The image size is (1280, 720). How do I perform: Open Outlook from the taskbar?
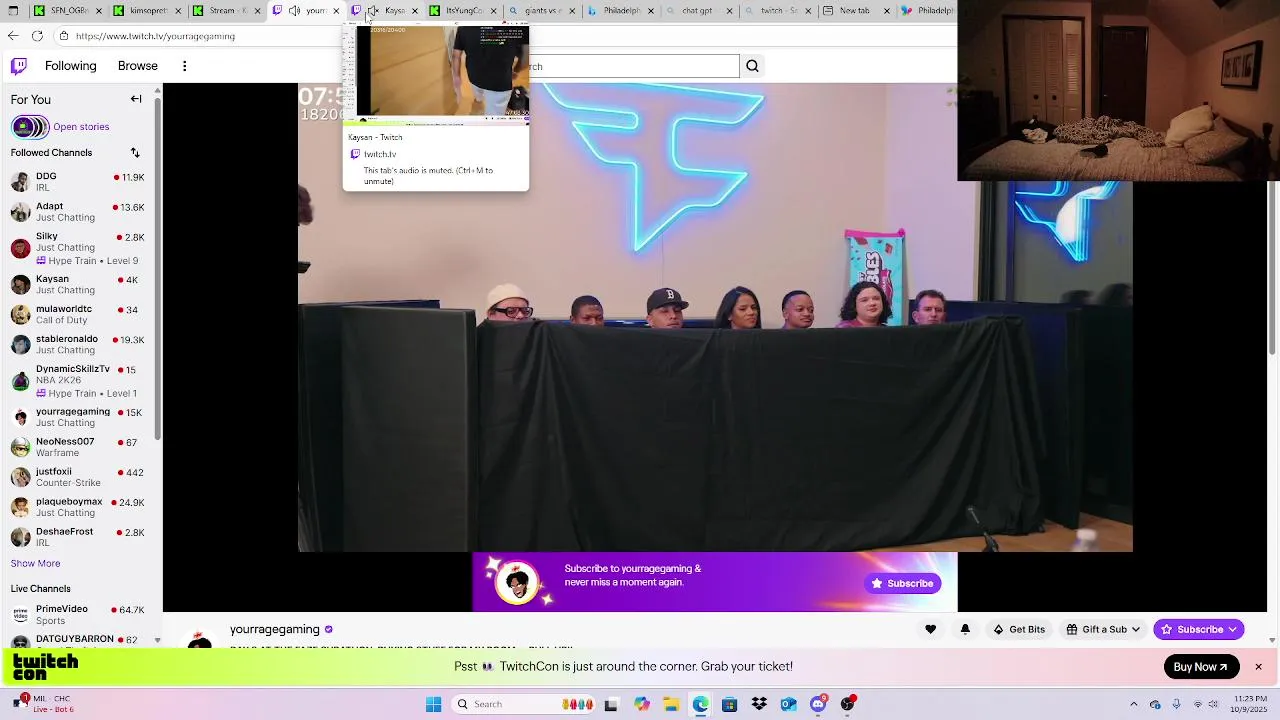click(788, 704)
